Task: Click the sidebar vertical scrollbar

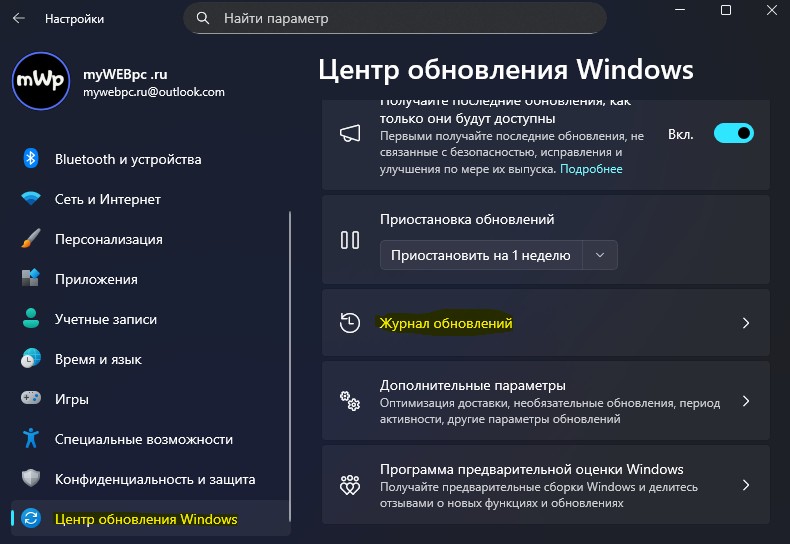Action: coord(290,366)
